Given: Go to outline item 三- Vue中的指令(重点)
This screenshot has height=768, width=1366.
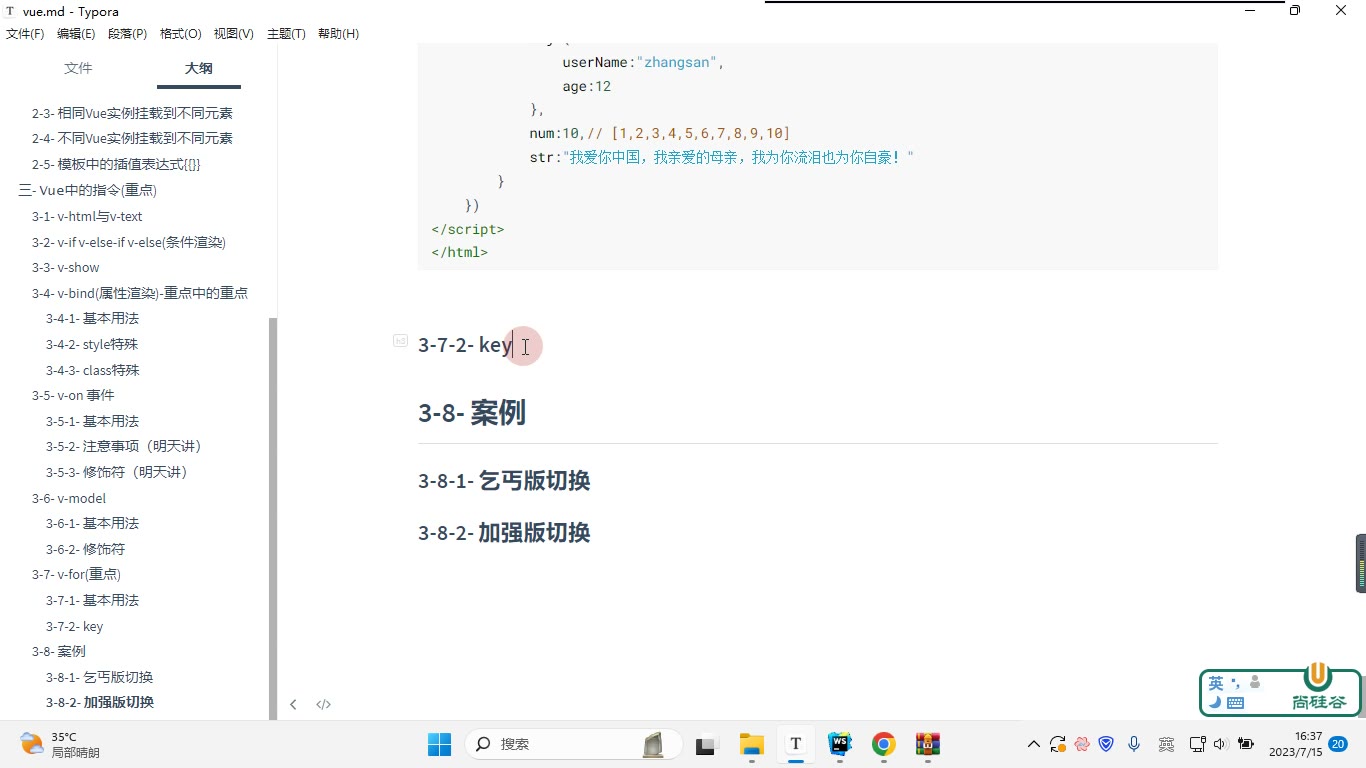Looking at the screenshot, I should (x=88, y=190).
